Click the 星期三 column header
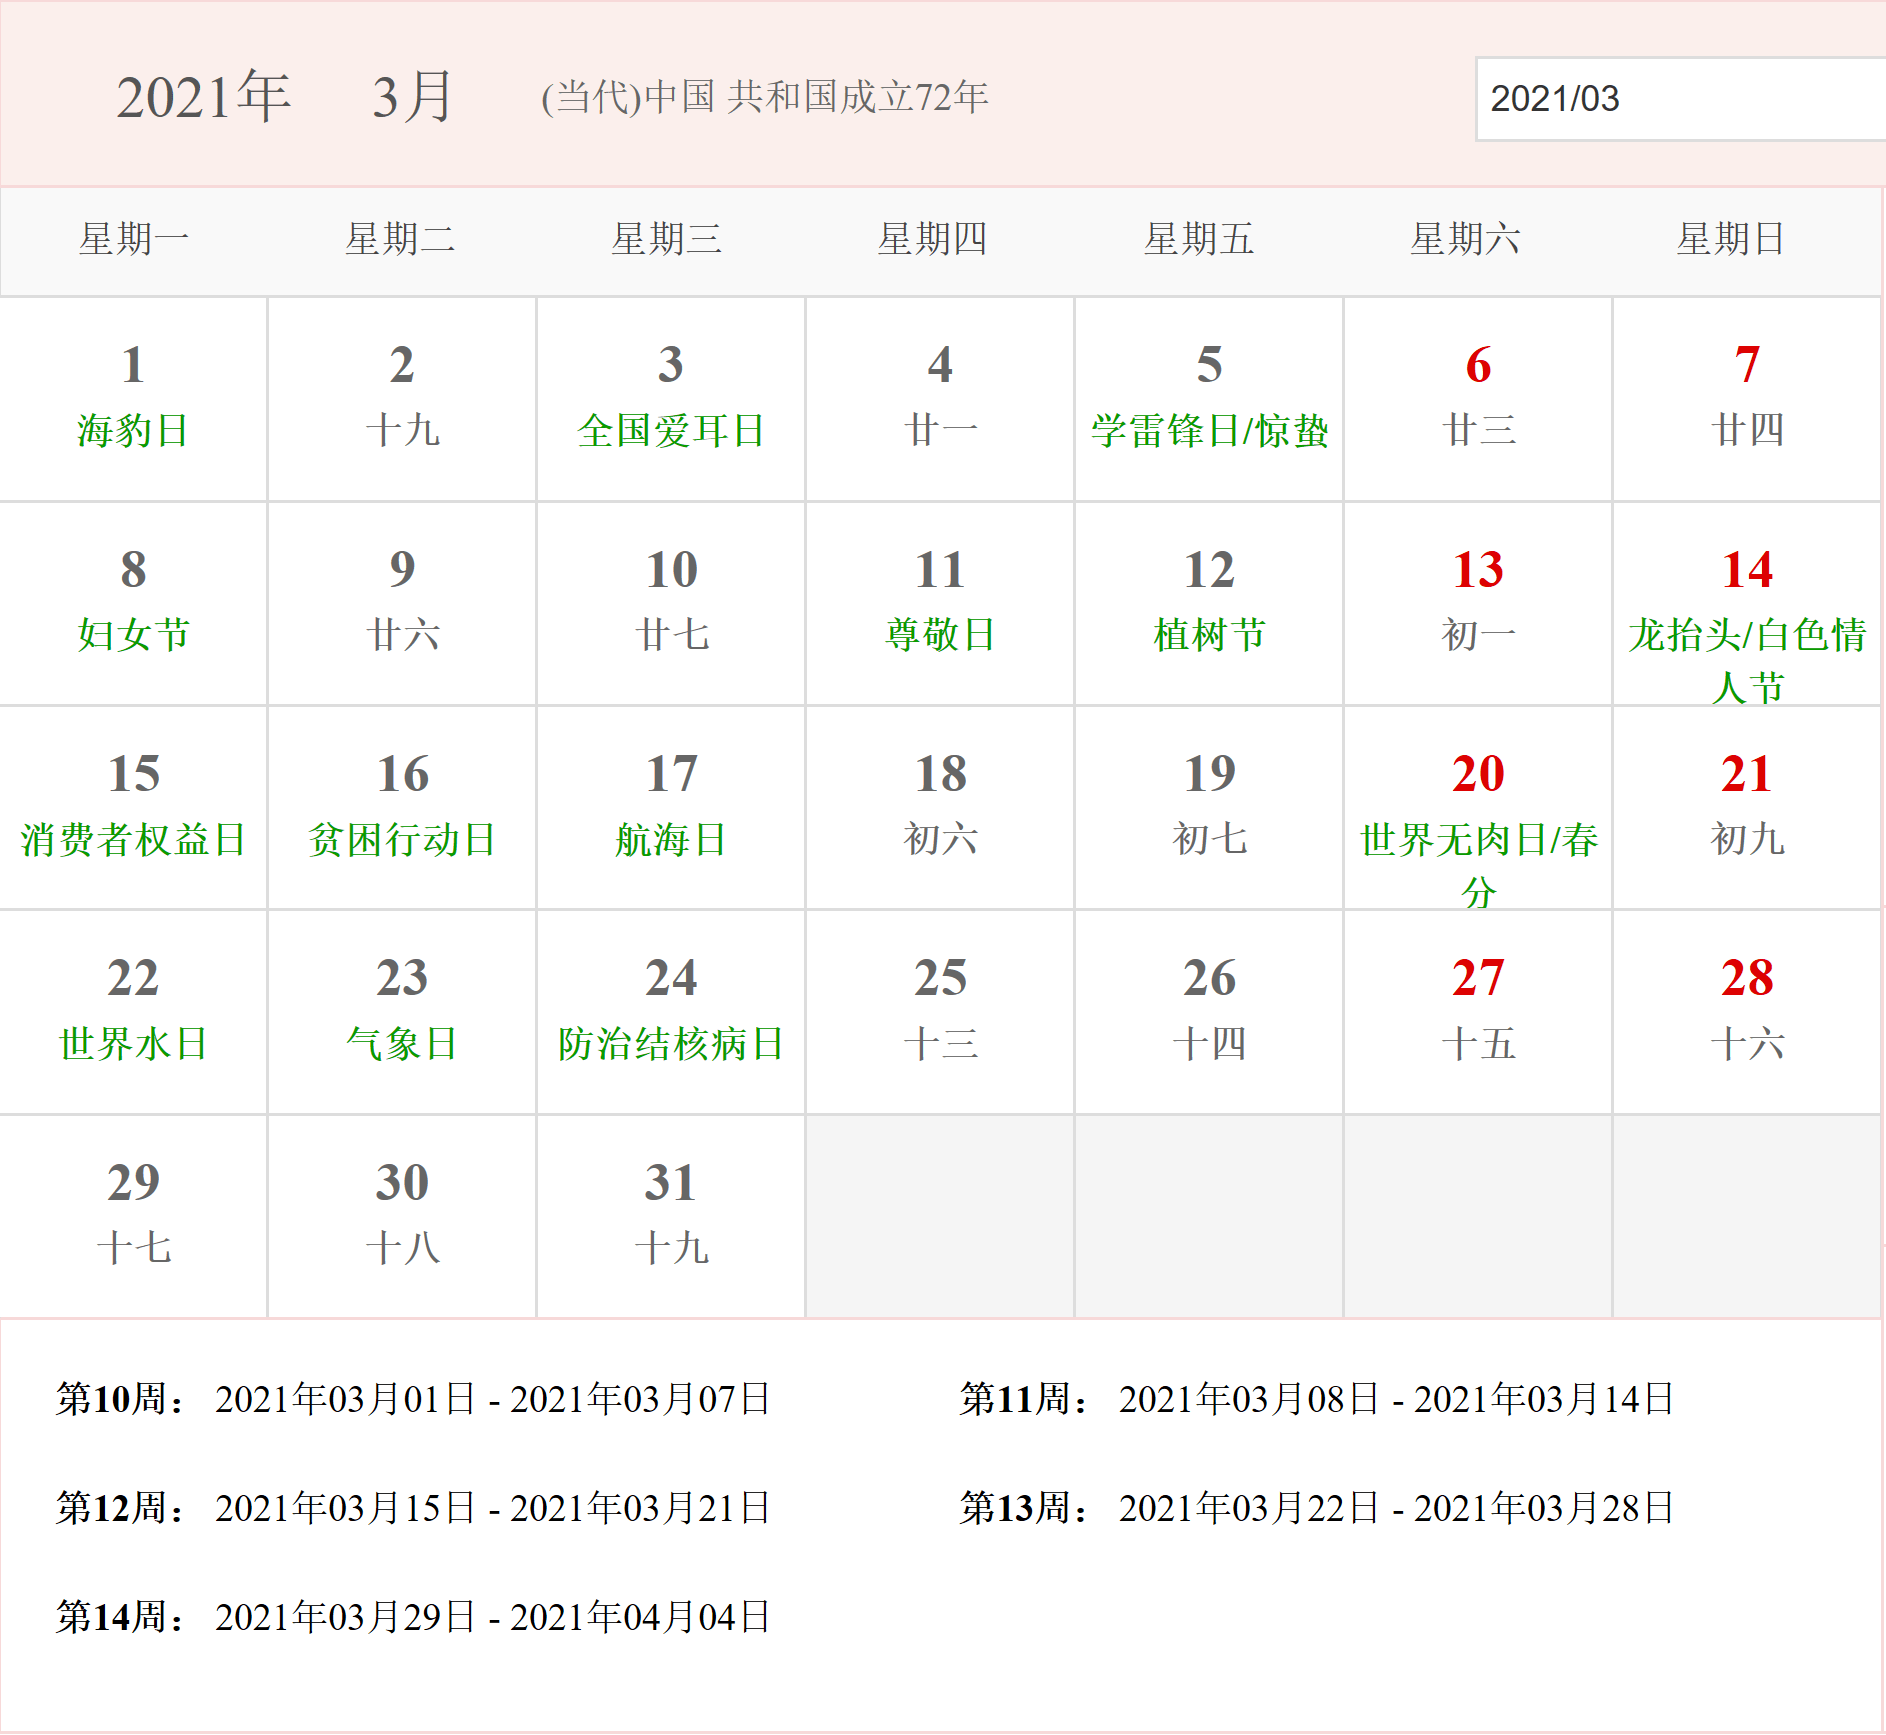 pyautogui.click(x=667, y=239)
